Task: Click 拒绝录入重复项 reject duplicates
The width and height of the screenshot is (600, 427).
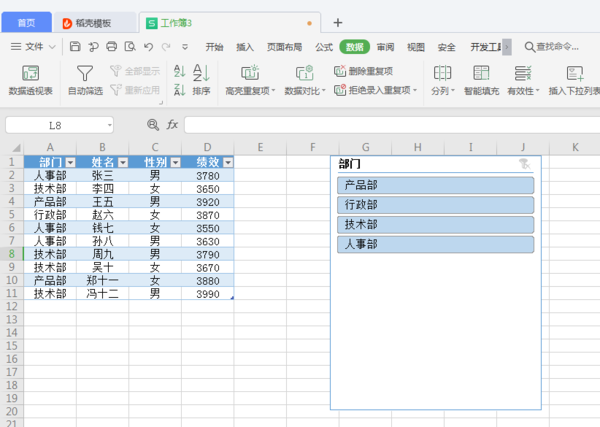Action: pos(375,90)
